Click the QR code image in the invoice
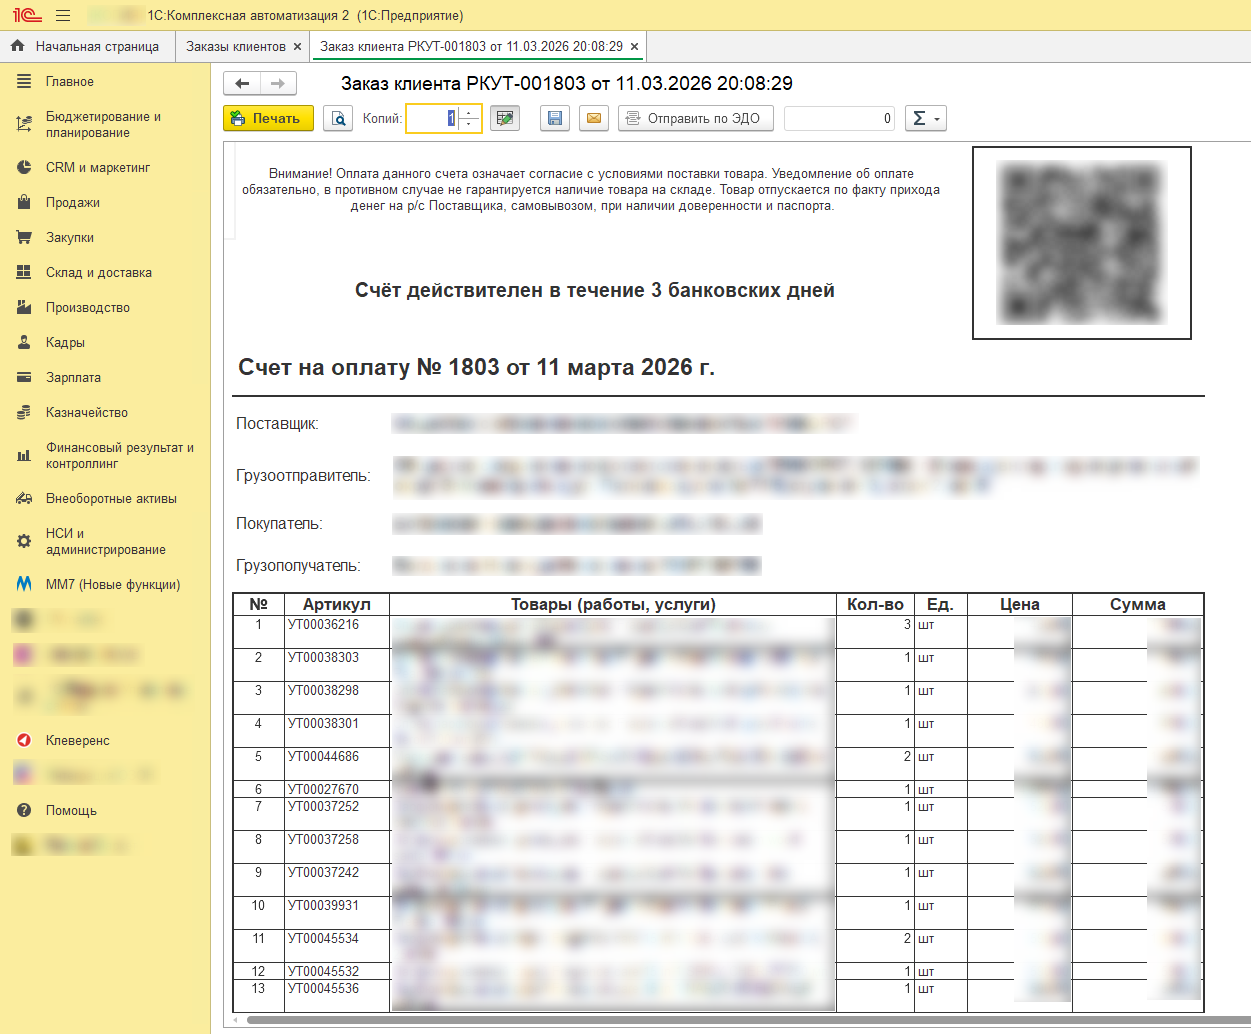The image size is (1251, 1034). coord(1082,243)
